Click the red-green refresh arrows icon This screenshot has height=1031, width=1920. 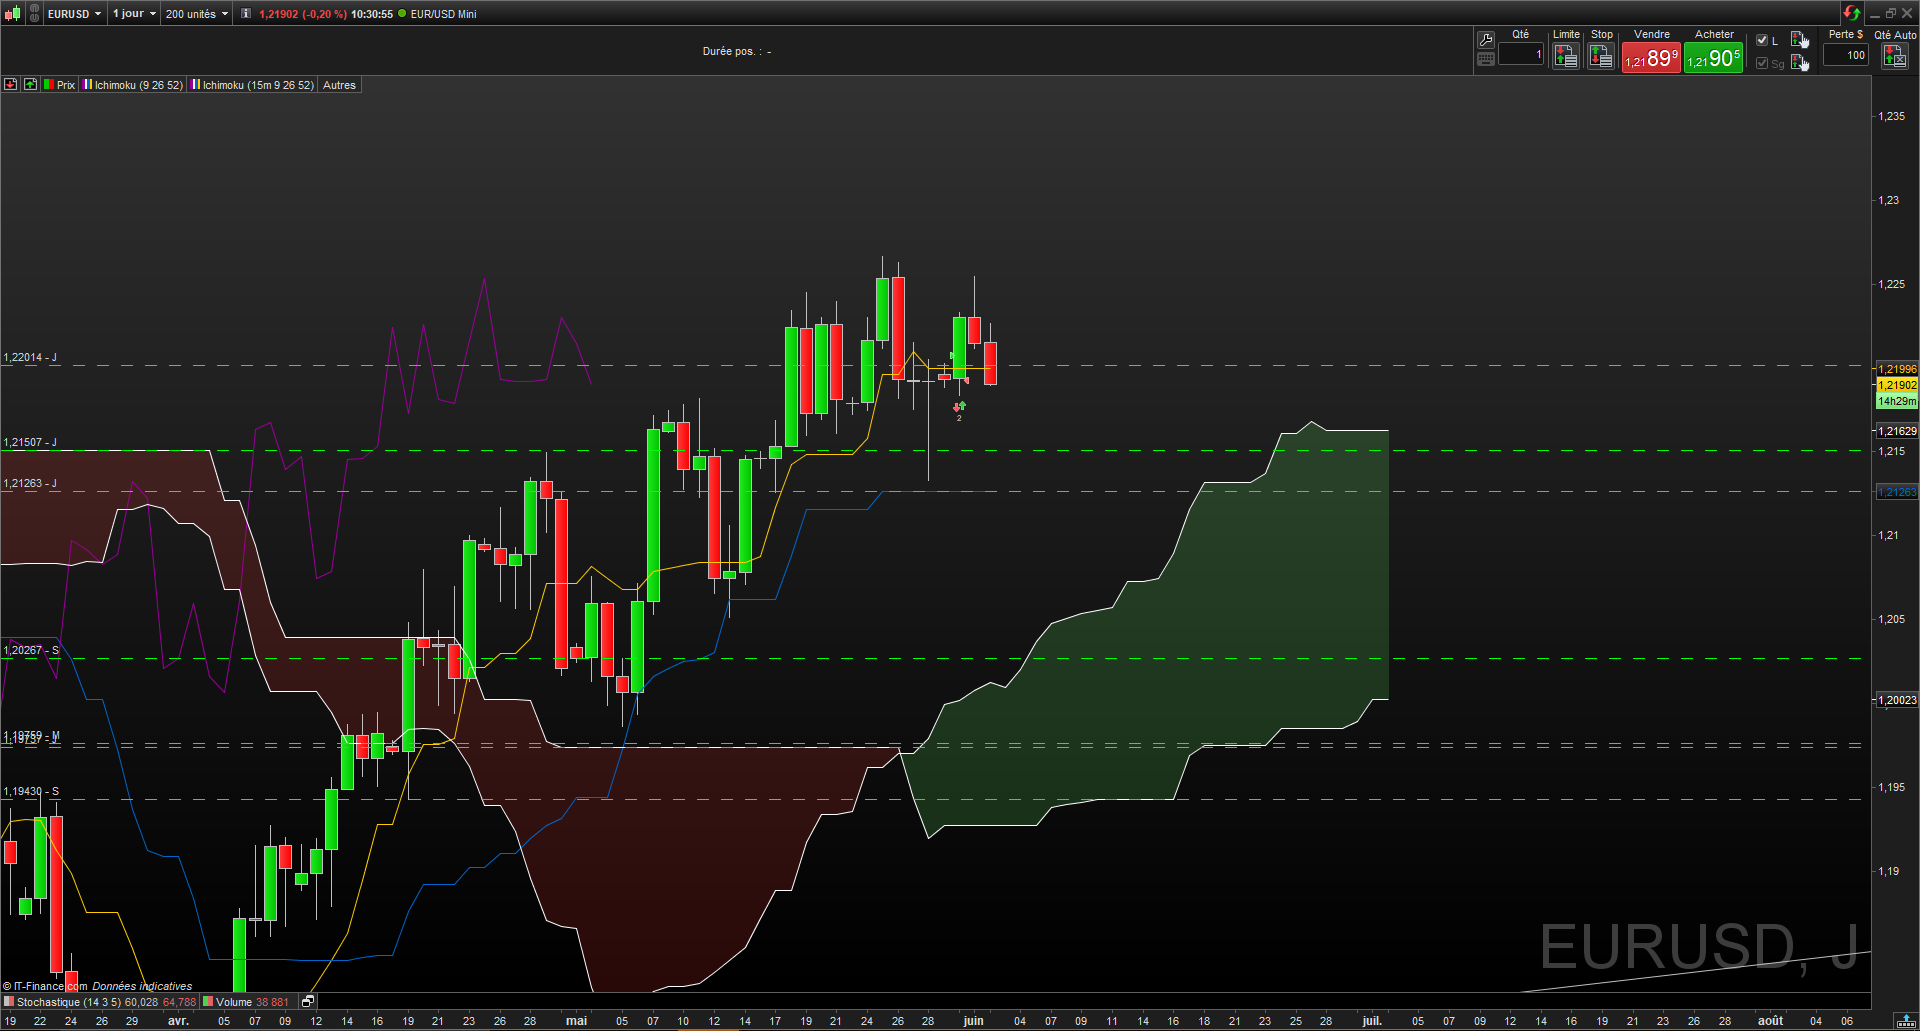coord(1851,13)
